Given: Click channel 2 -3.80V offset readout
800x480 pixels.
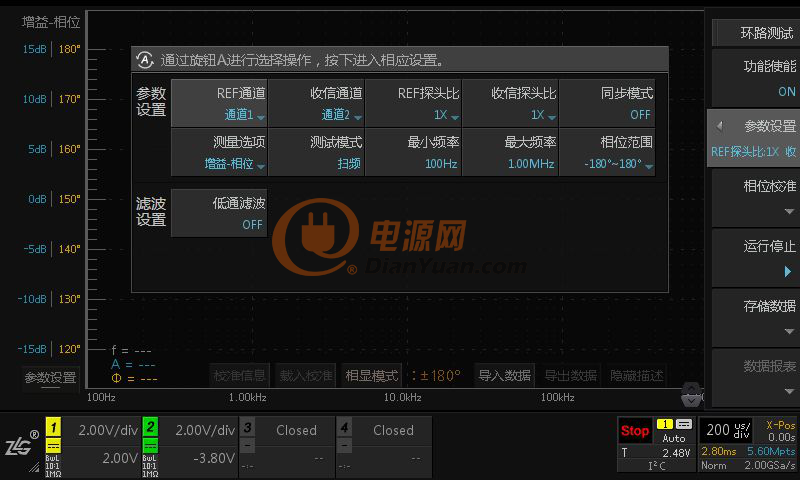Looking at the screenshot, I should (x=214, y=458).
